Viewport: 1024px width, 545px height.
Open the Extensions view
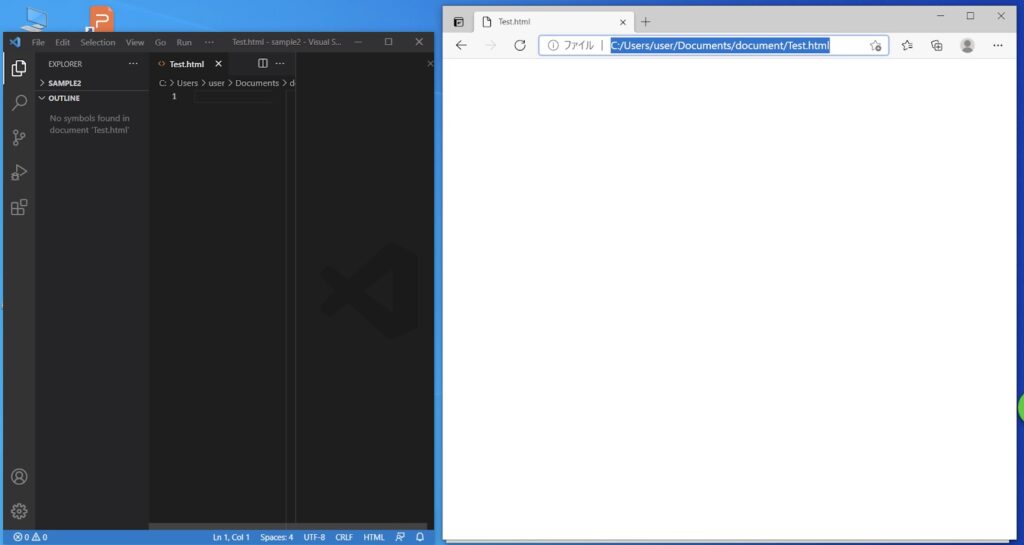pyautogui.click(x=18, y=207)
